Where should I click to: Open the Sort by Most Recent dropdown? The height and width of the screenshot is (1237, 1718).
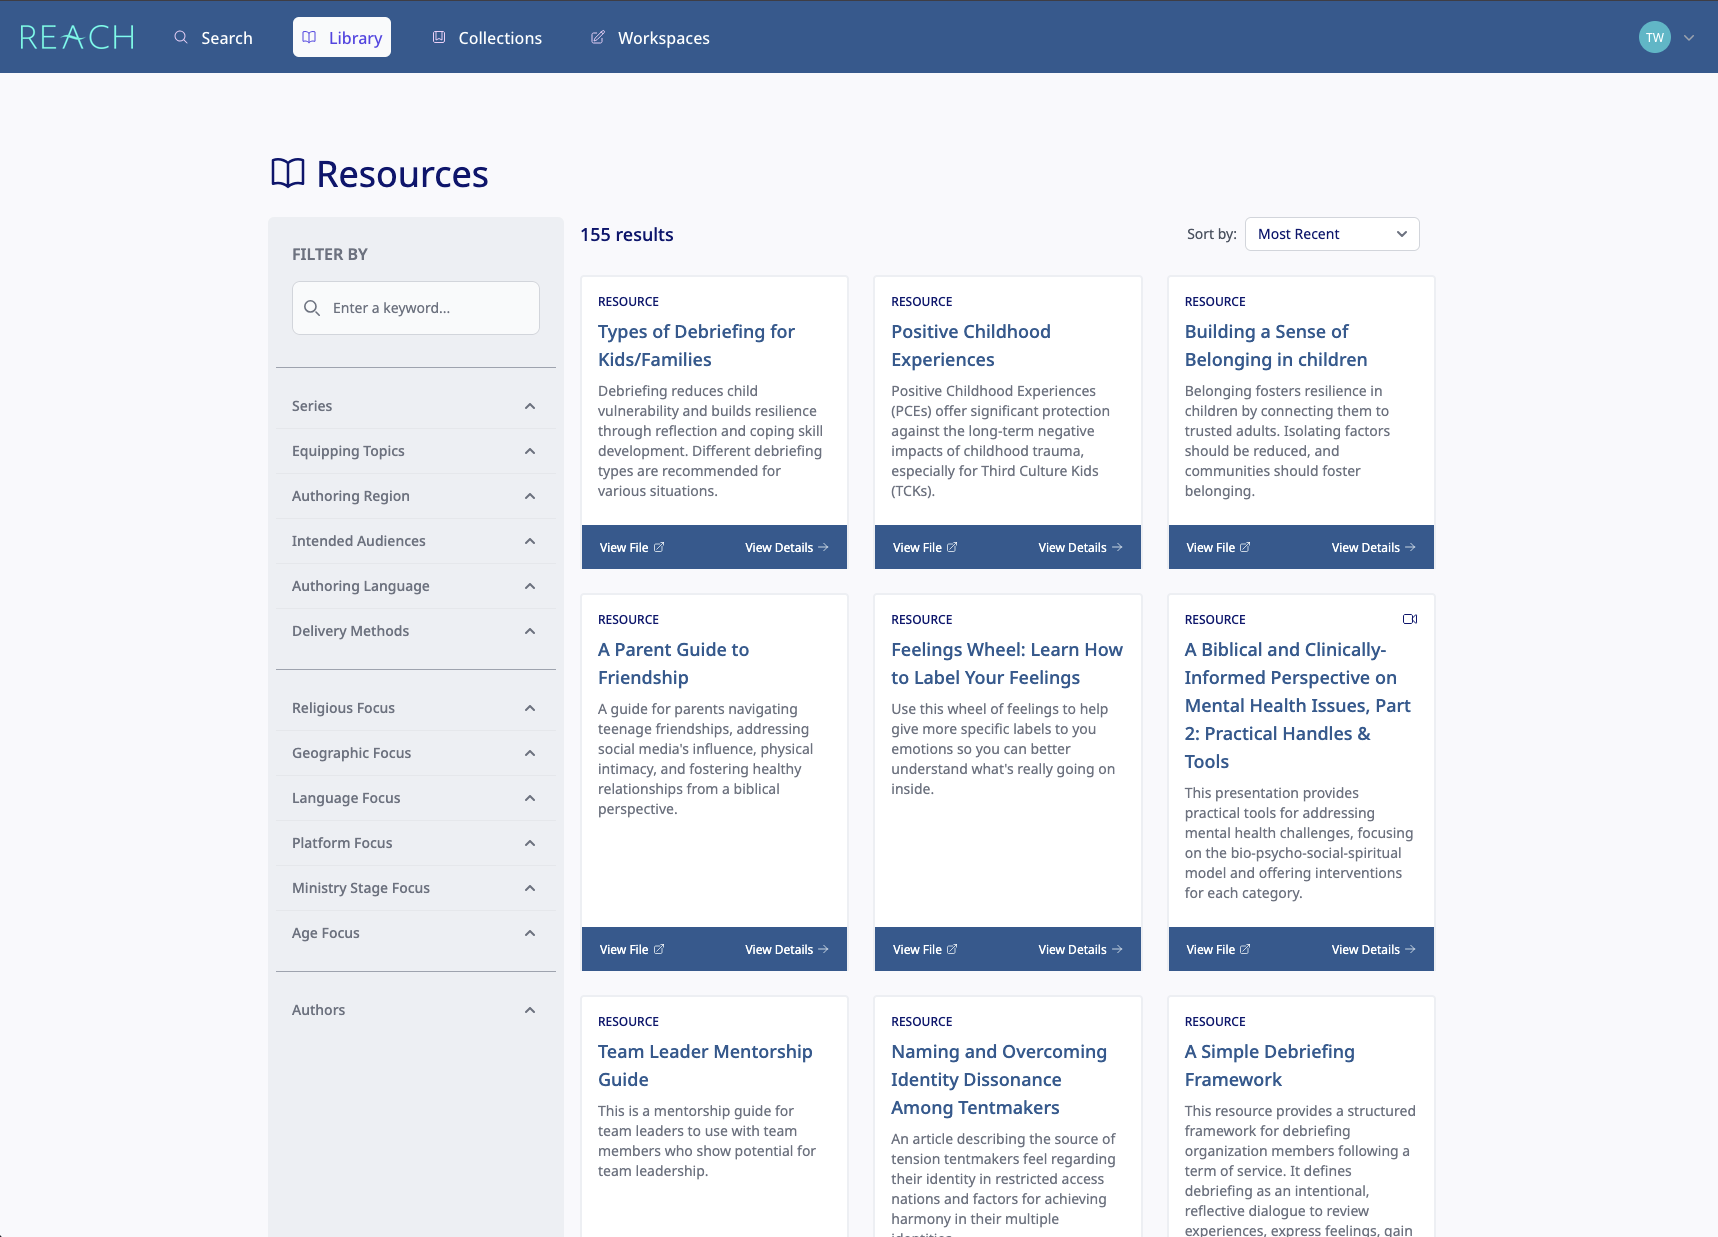(1331, 233)
